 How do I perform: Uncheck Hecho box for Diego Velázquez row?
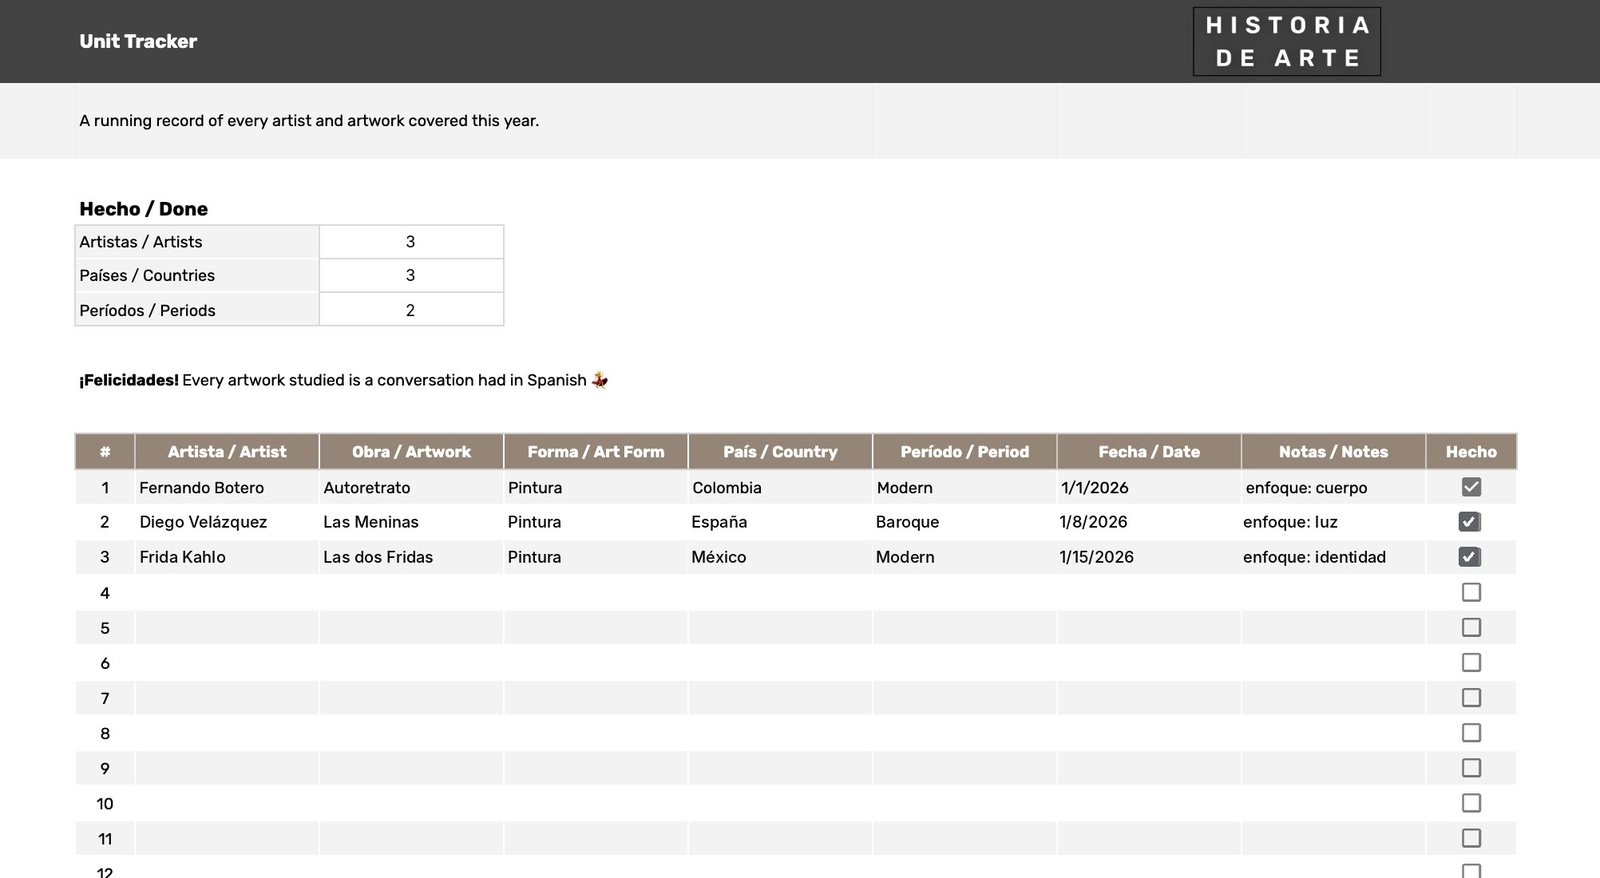point(1470,522)
